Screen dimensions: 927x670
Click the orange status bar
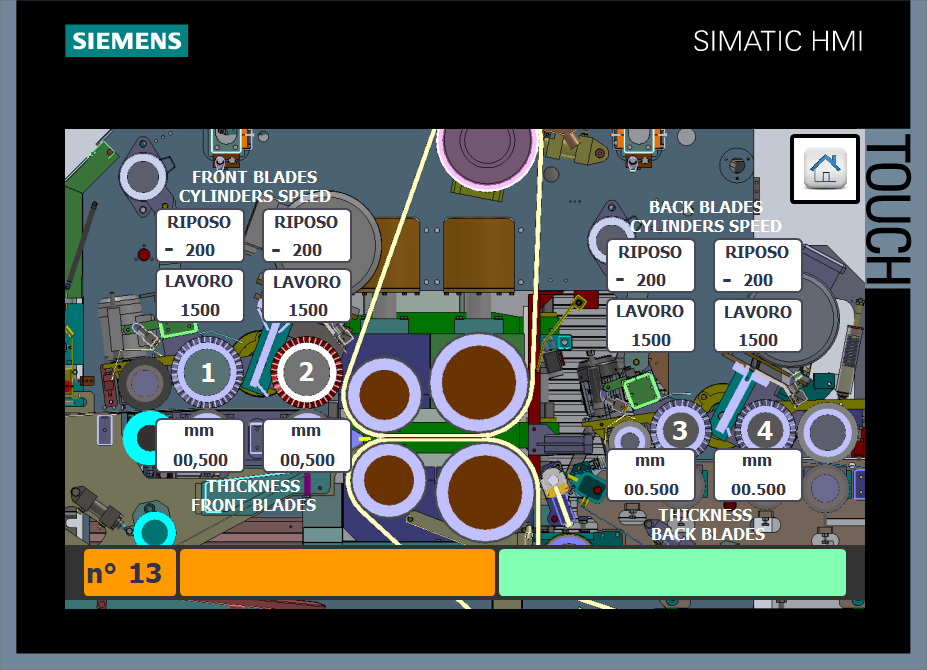[x=337, y=572]
